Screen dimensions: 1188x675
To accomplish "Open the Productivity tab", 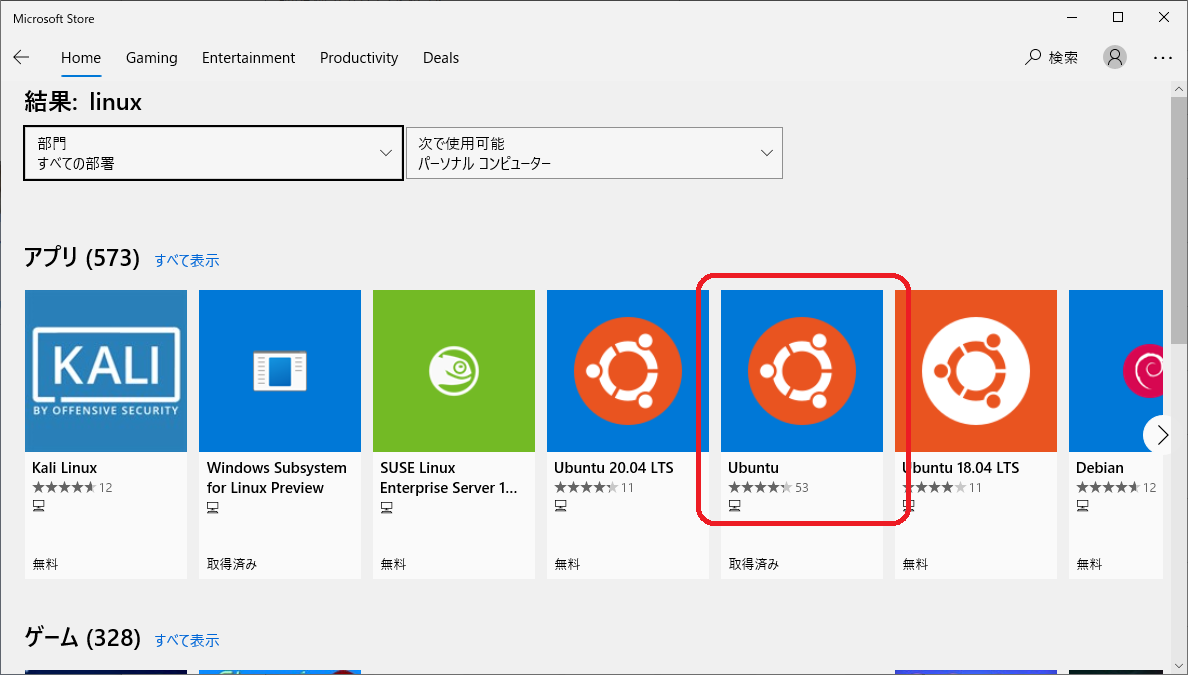I will click(359, 58).
